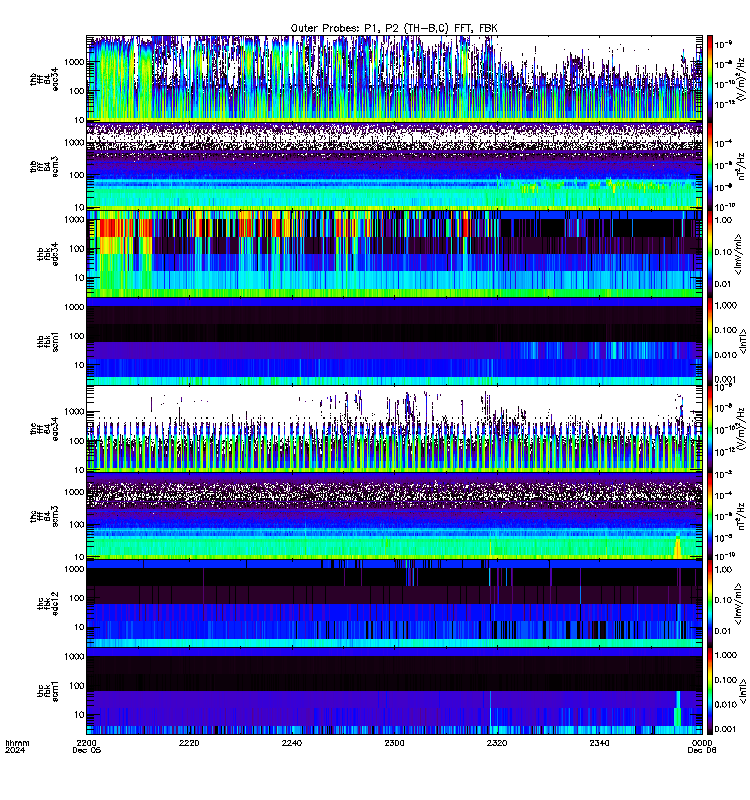Click the '10' frequency tick of thc fbk edc12 panel
750x800 pixels.
pyautogui.click(x=79, y=627)
